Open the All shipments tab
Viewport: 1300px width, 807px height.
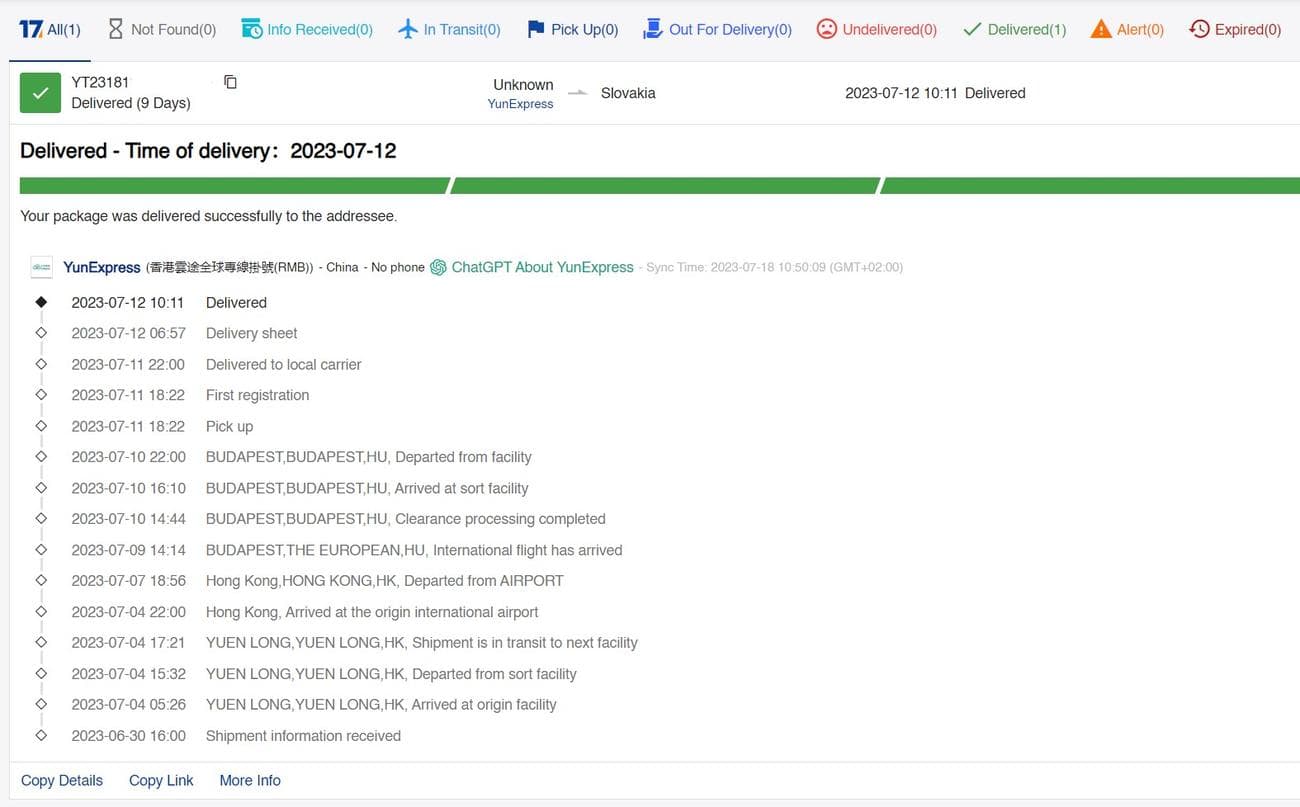point(49,28)
